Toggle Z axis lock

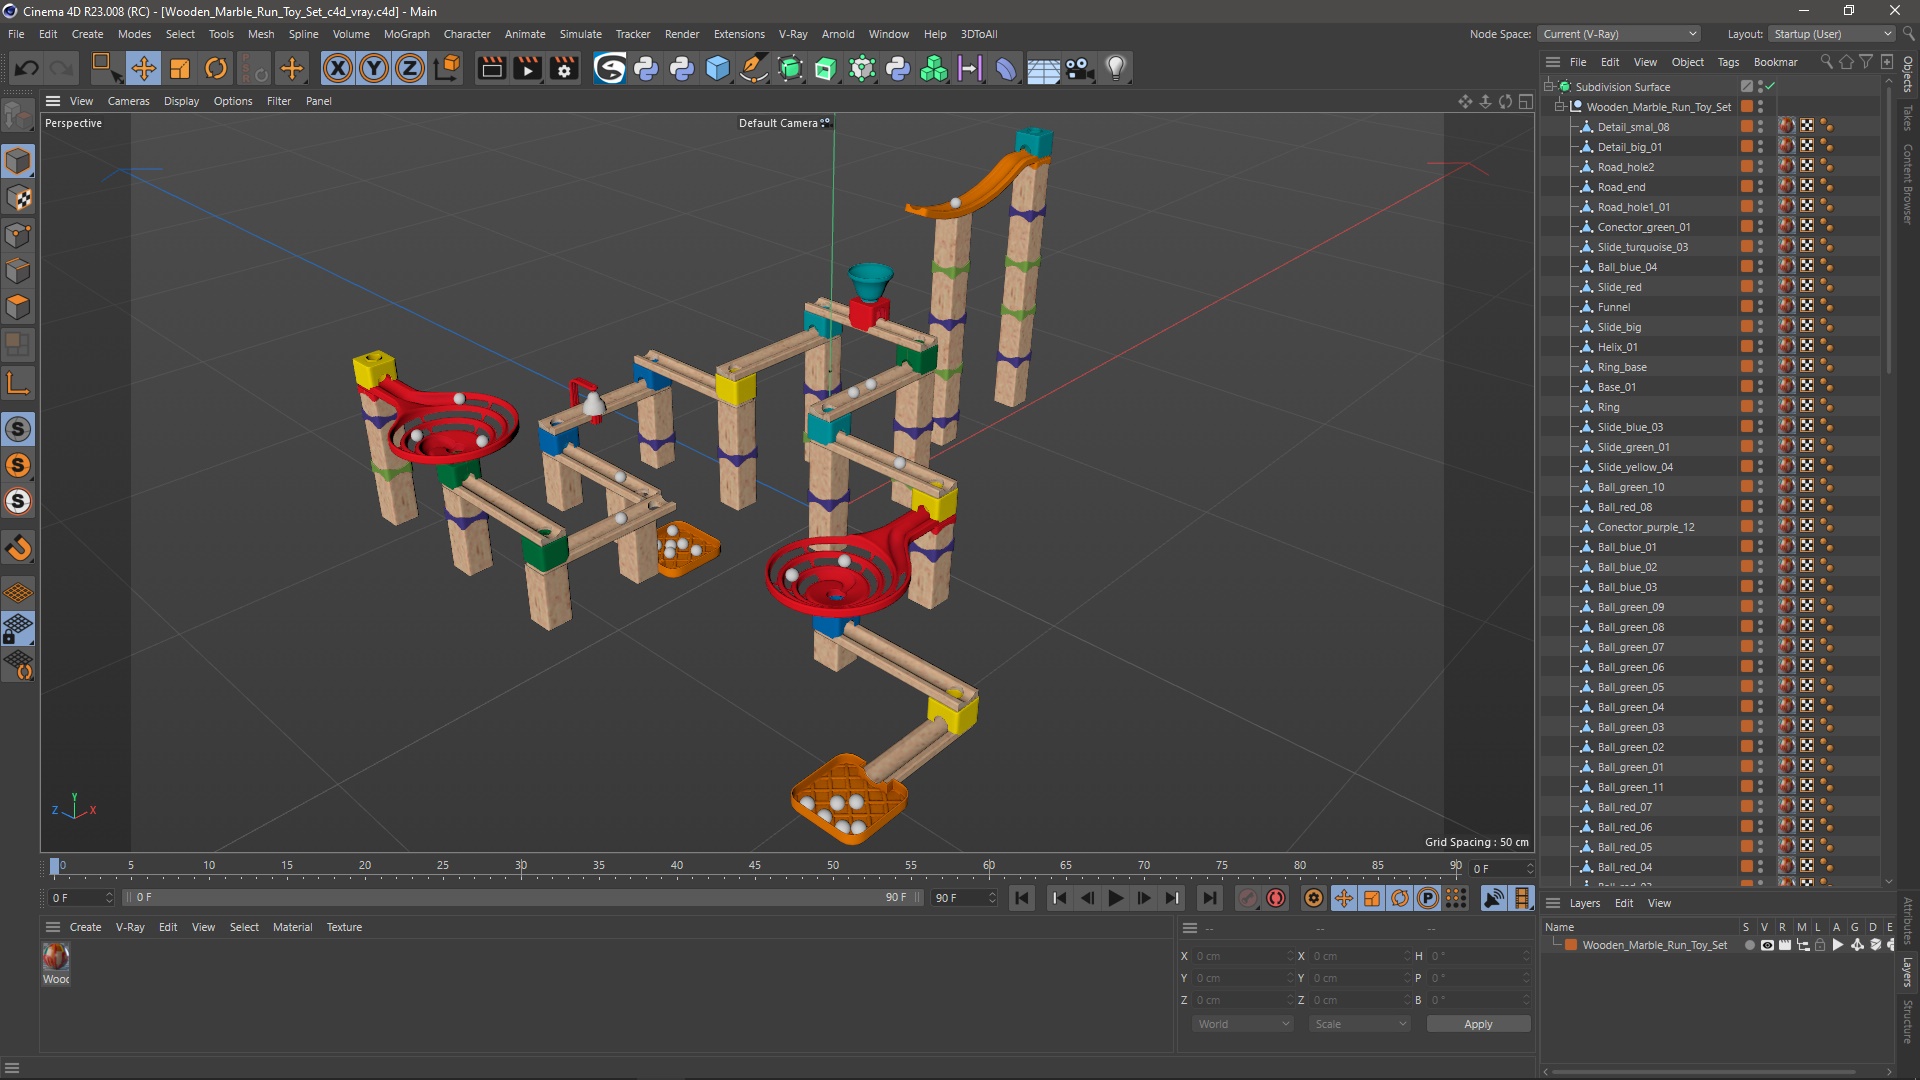[x=410, y=68]
